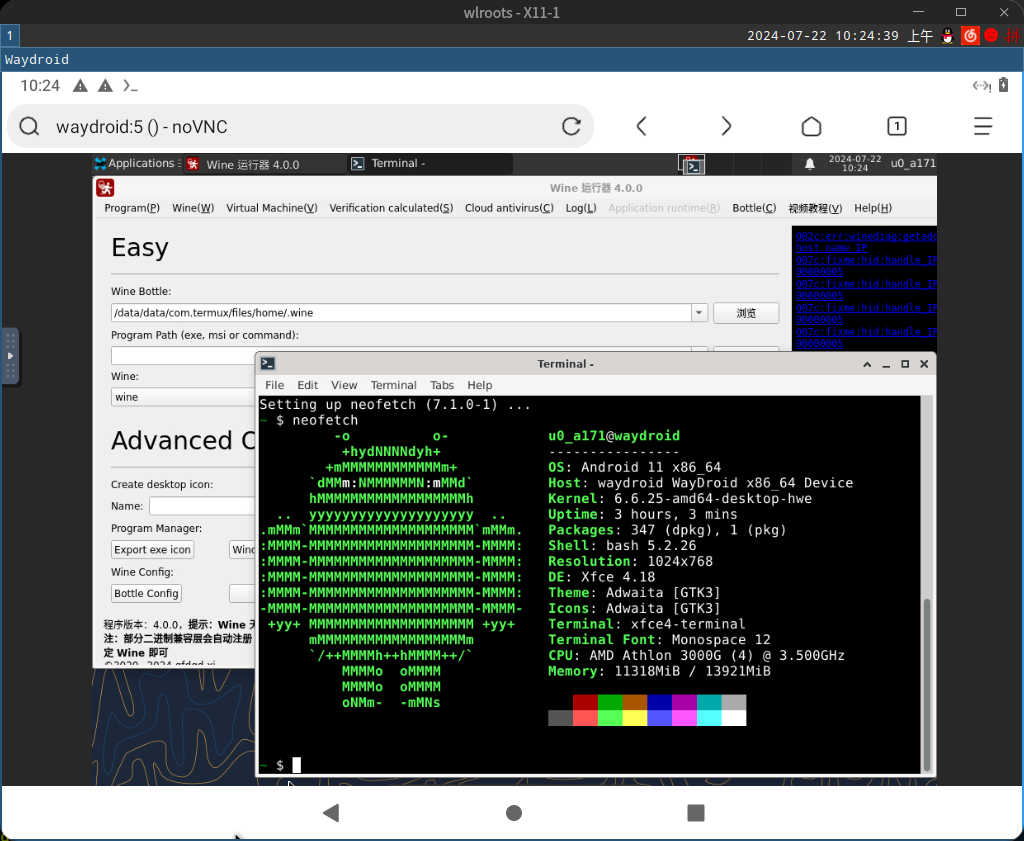Open the browser tab counter
Screen dimensions: 1024x841
(897, 126)
